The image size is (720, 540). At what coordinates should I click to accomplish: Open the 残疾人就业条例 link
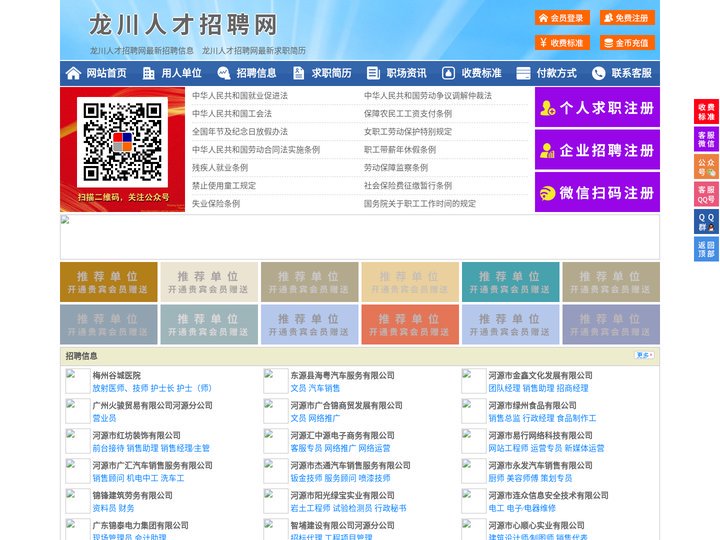point(220,168)
